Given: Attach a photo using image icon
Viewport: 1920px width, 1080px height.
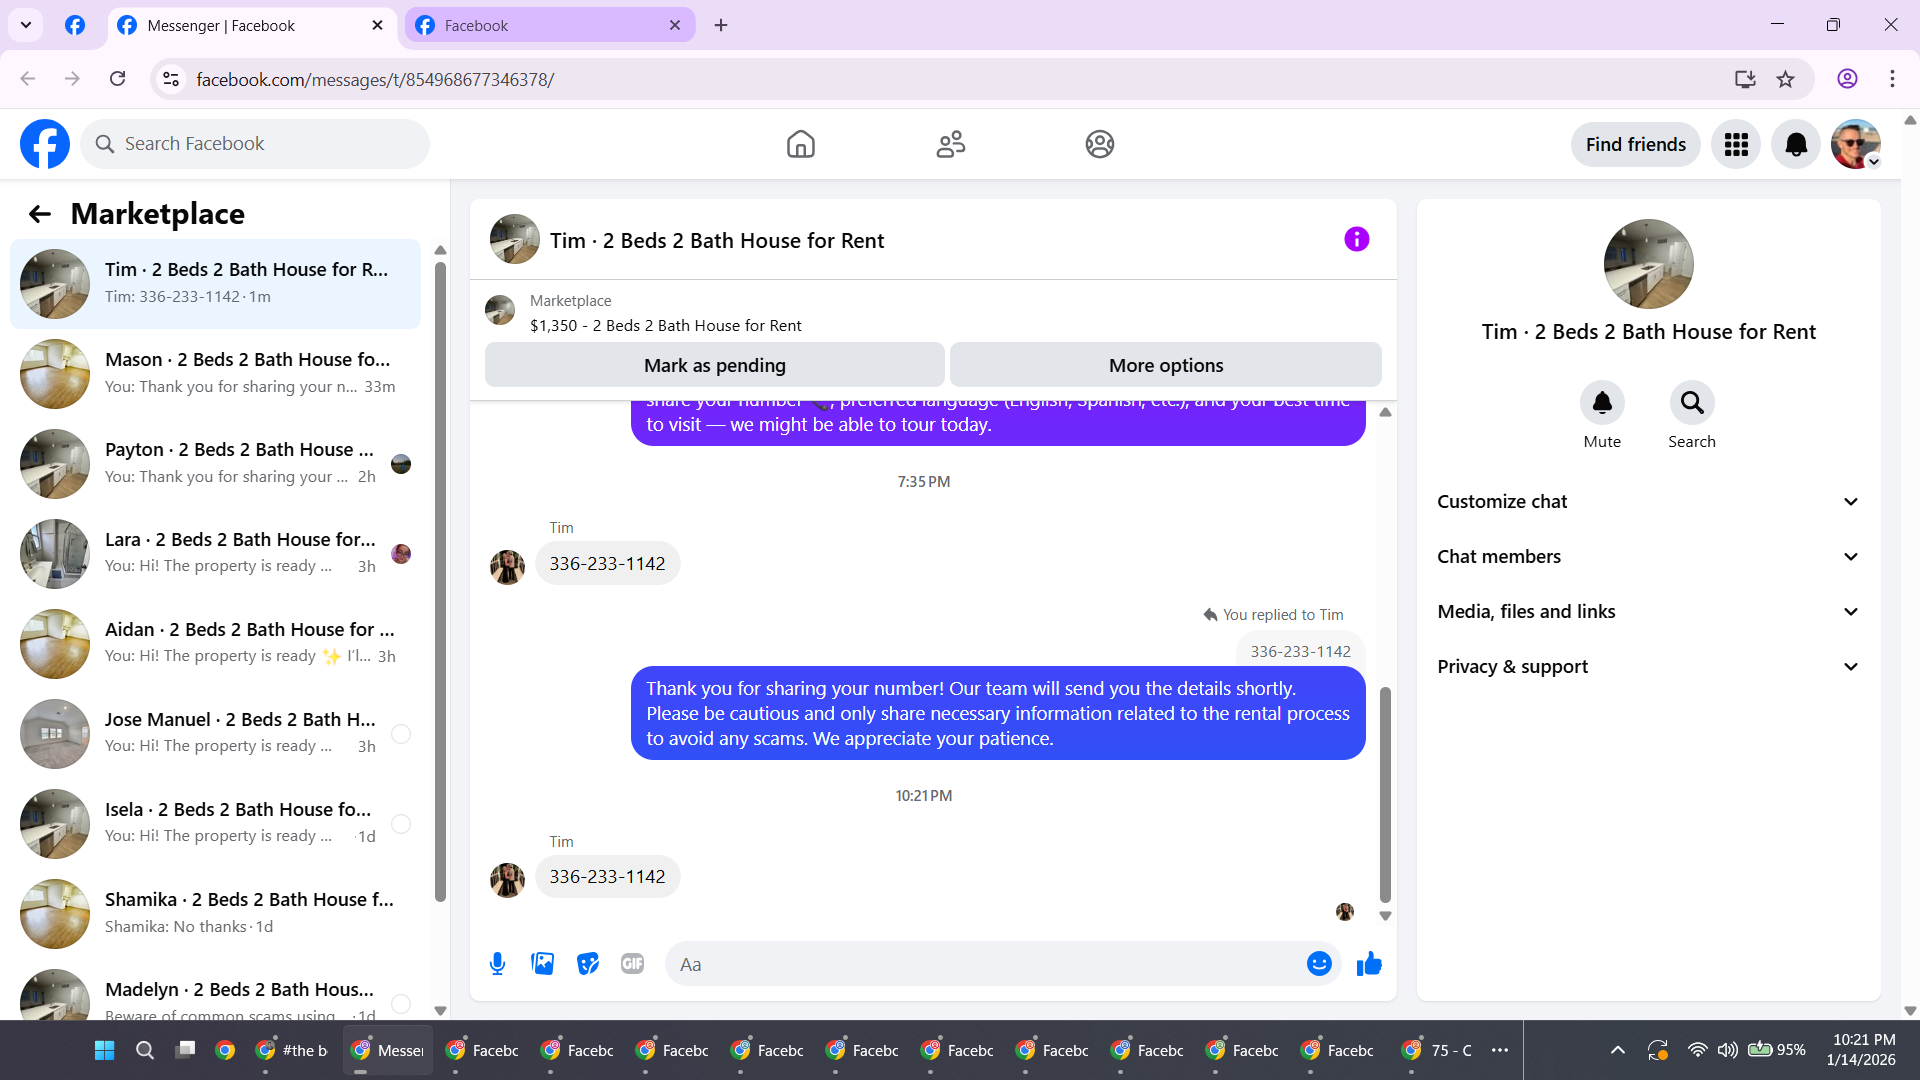Looking at the screenshot, I should pos(542,964).
